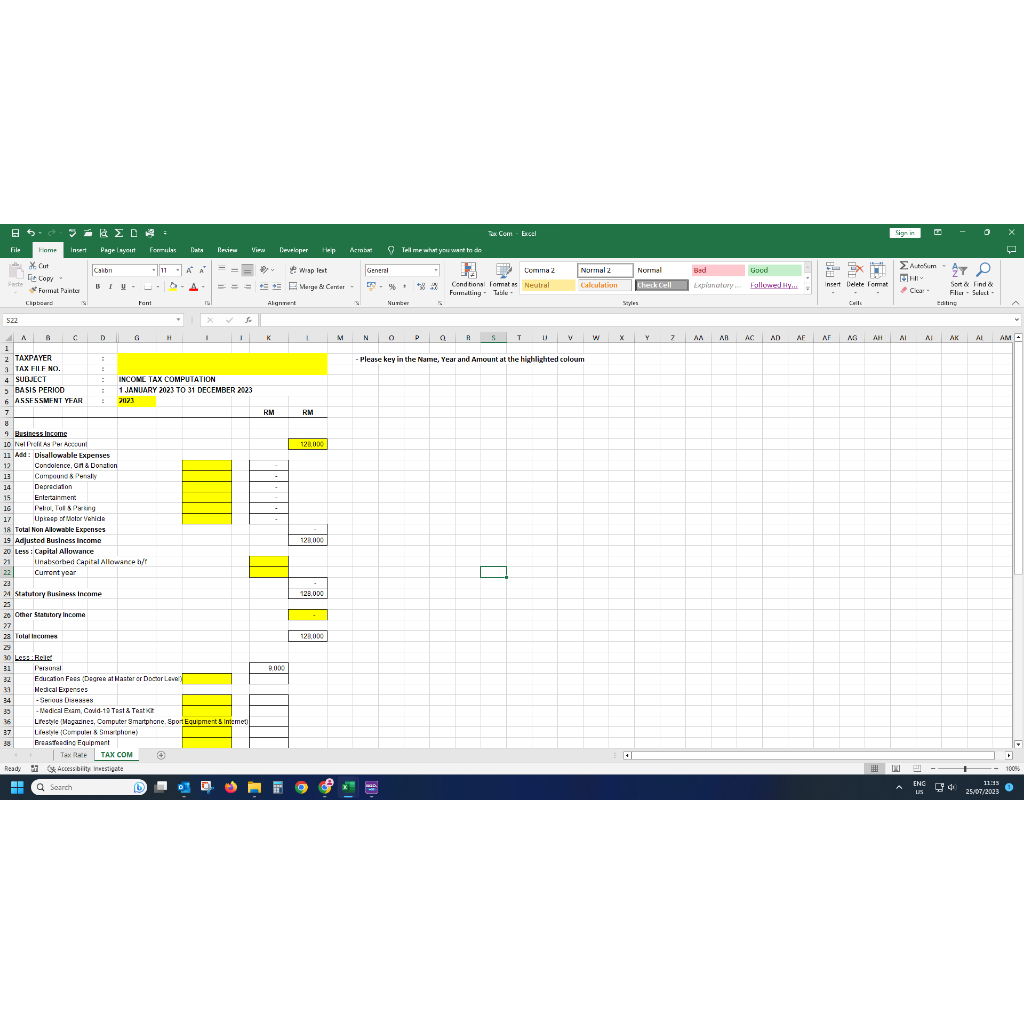Image resolution: width=1024 pixels, height=1024 pixels.
Task: Add a new sheet with the plus icon
Action: coord(161,755)
